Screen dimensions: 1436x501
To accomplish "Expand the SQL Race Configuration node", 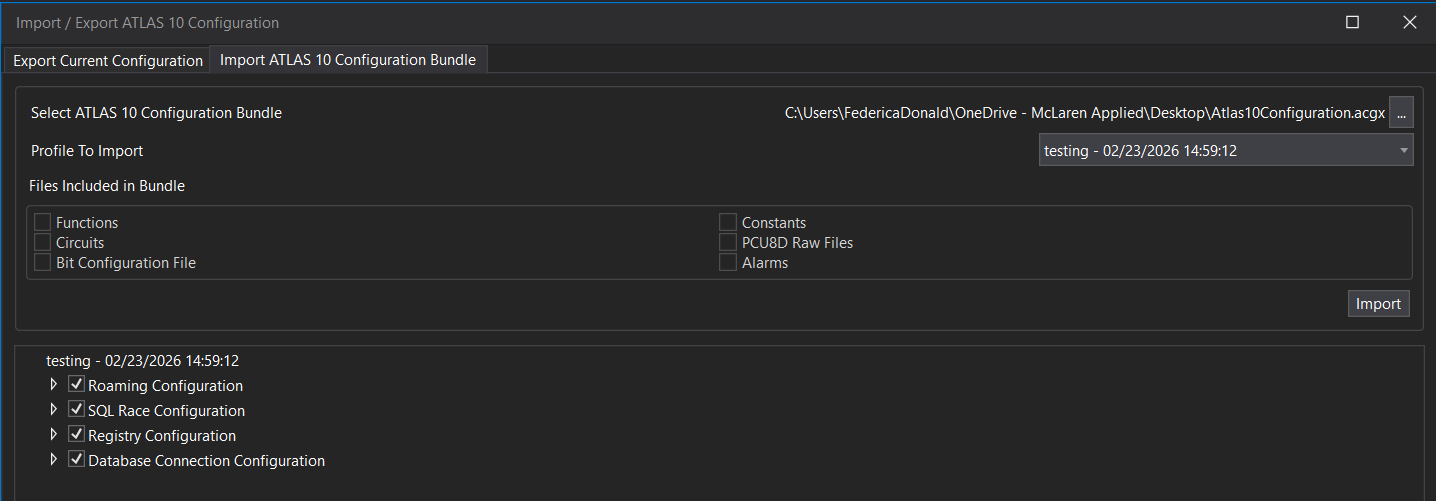I will click(x=54, y=409).
